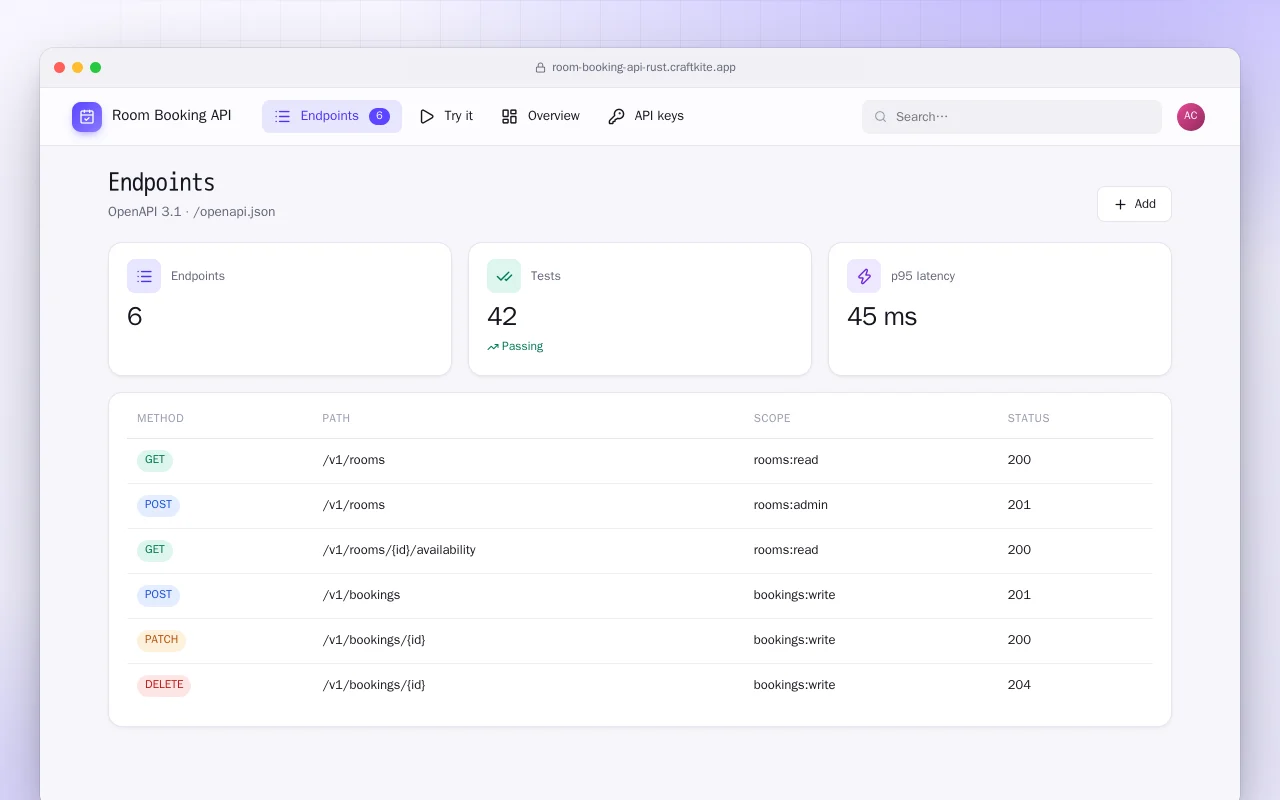
Task: Click the API keys key icon
Action: (616, 116)
